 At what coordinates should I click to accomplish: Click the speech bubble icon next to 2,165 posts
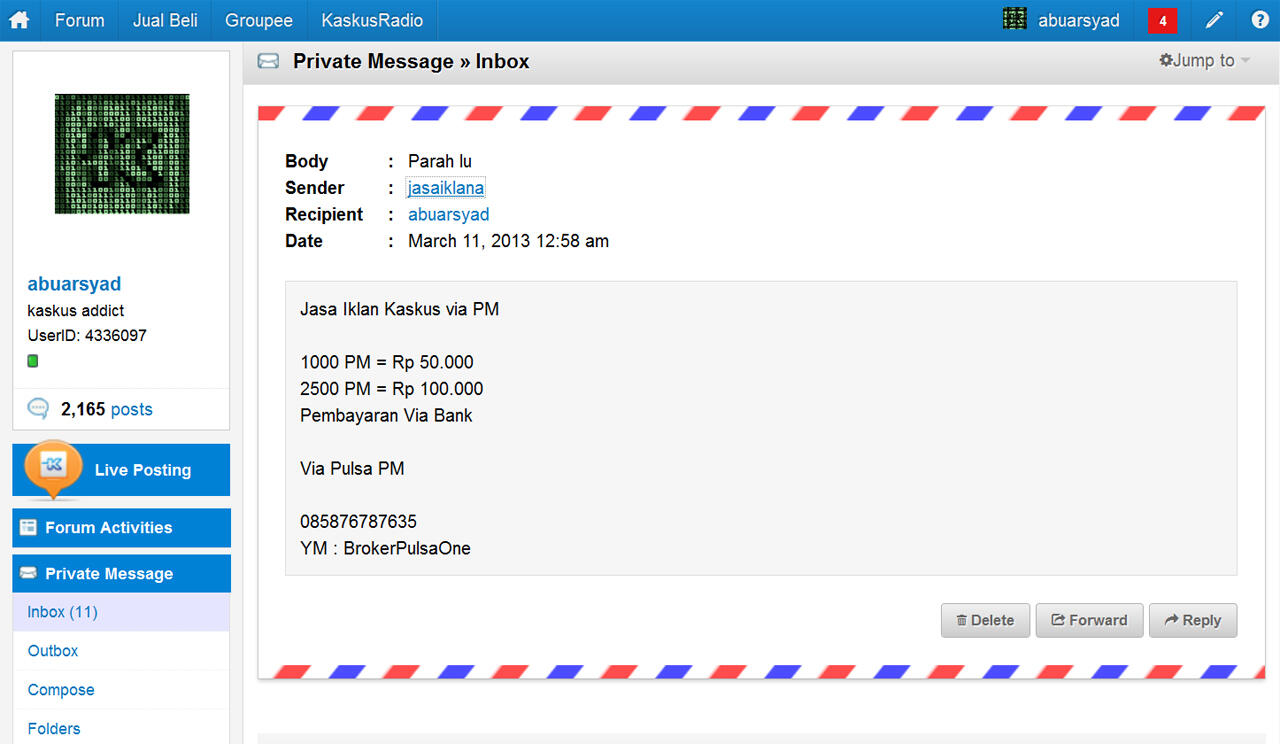click(38, 408)
